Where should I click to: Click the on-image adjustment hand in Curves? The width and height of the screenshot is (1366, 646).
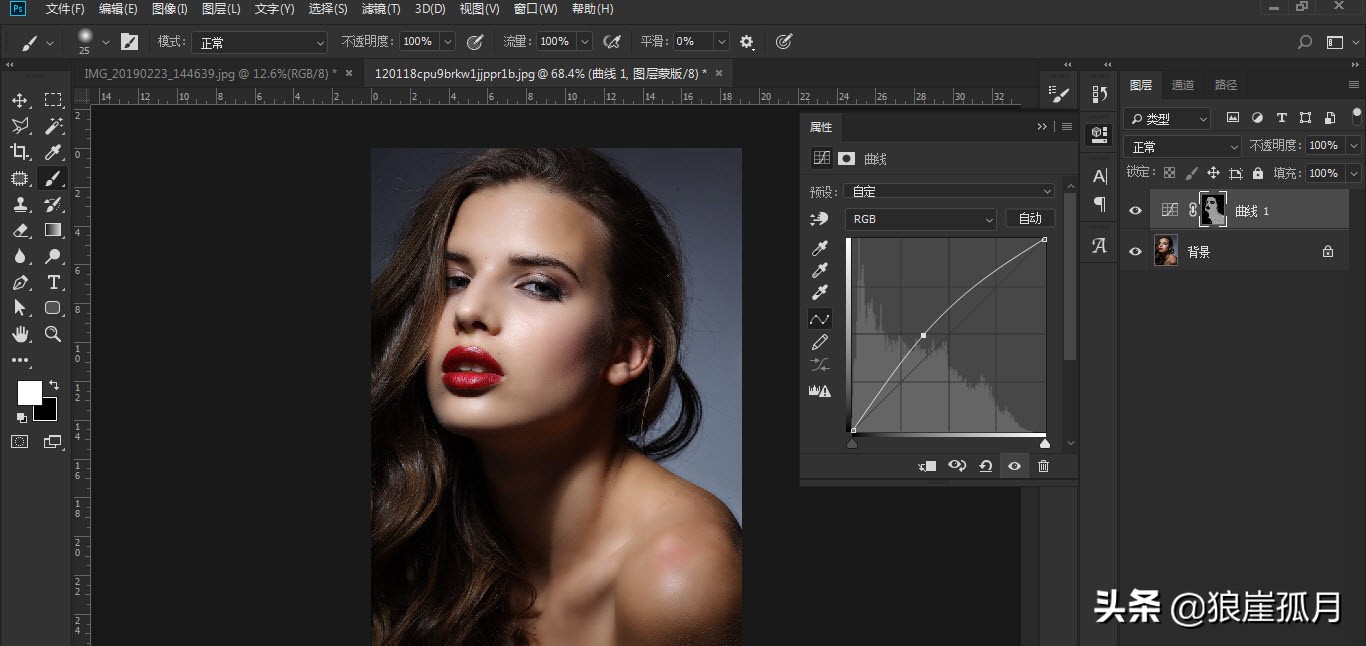click(820, 219)
